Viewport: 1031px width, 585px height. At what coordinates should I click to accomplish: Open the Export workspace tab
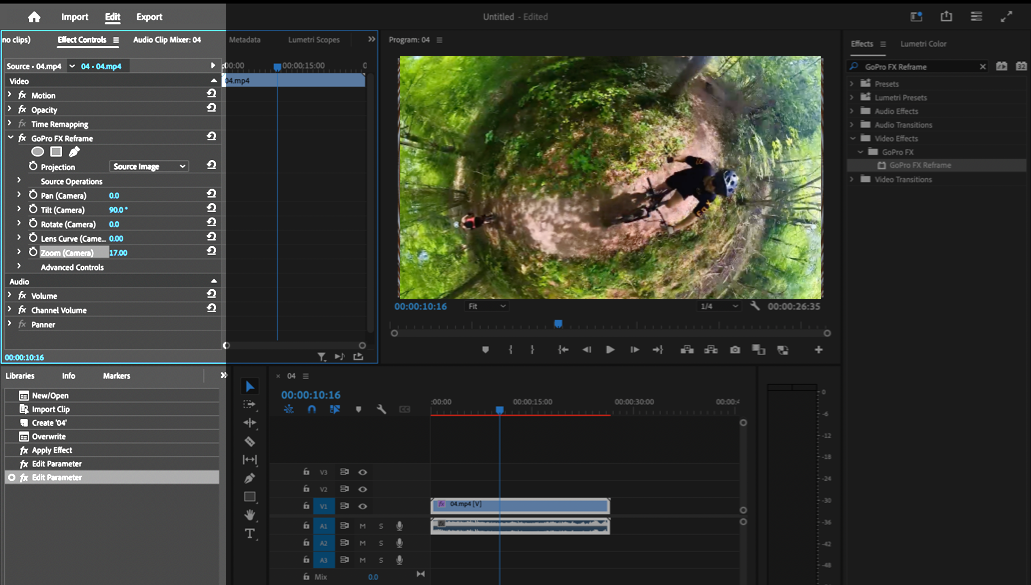coord(149,17)
